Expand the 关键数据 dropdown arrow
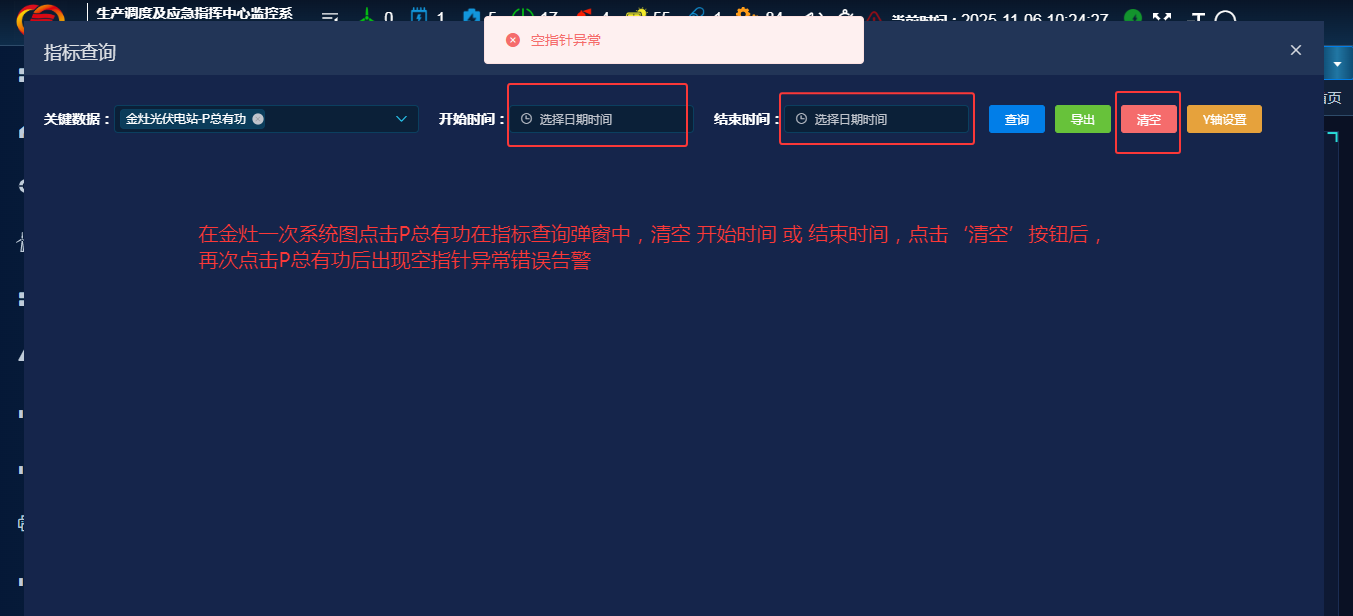This screenshot has width=1353, height=616. [x=402, y=119]
